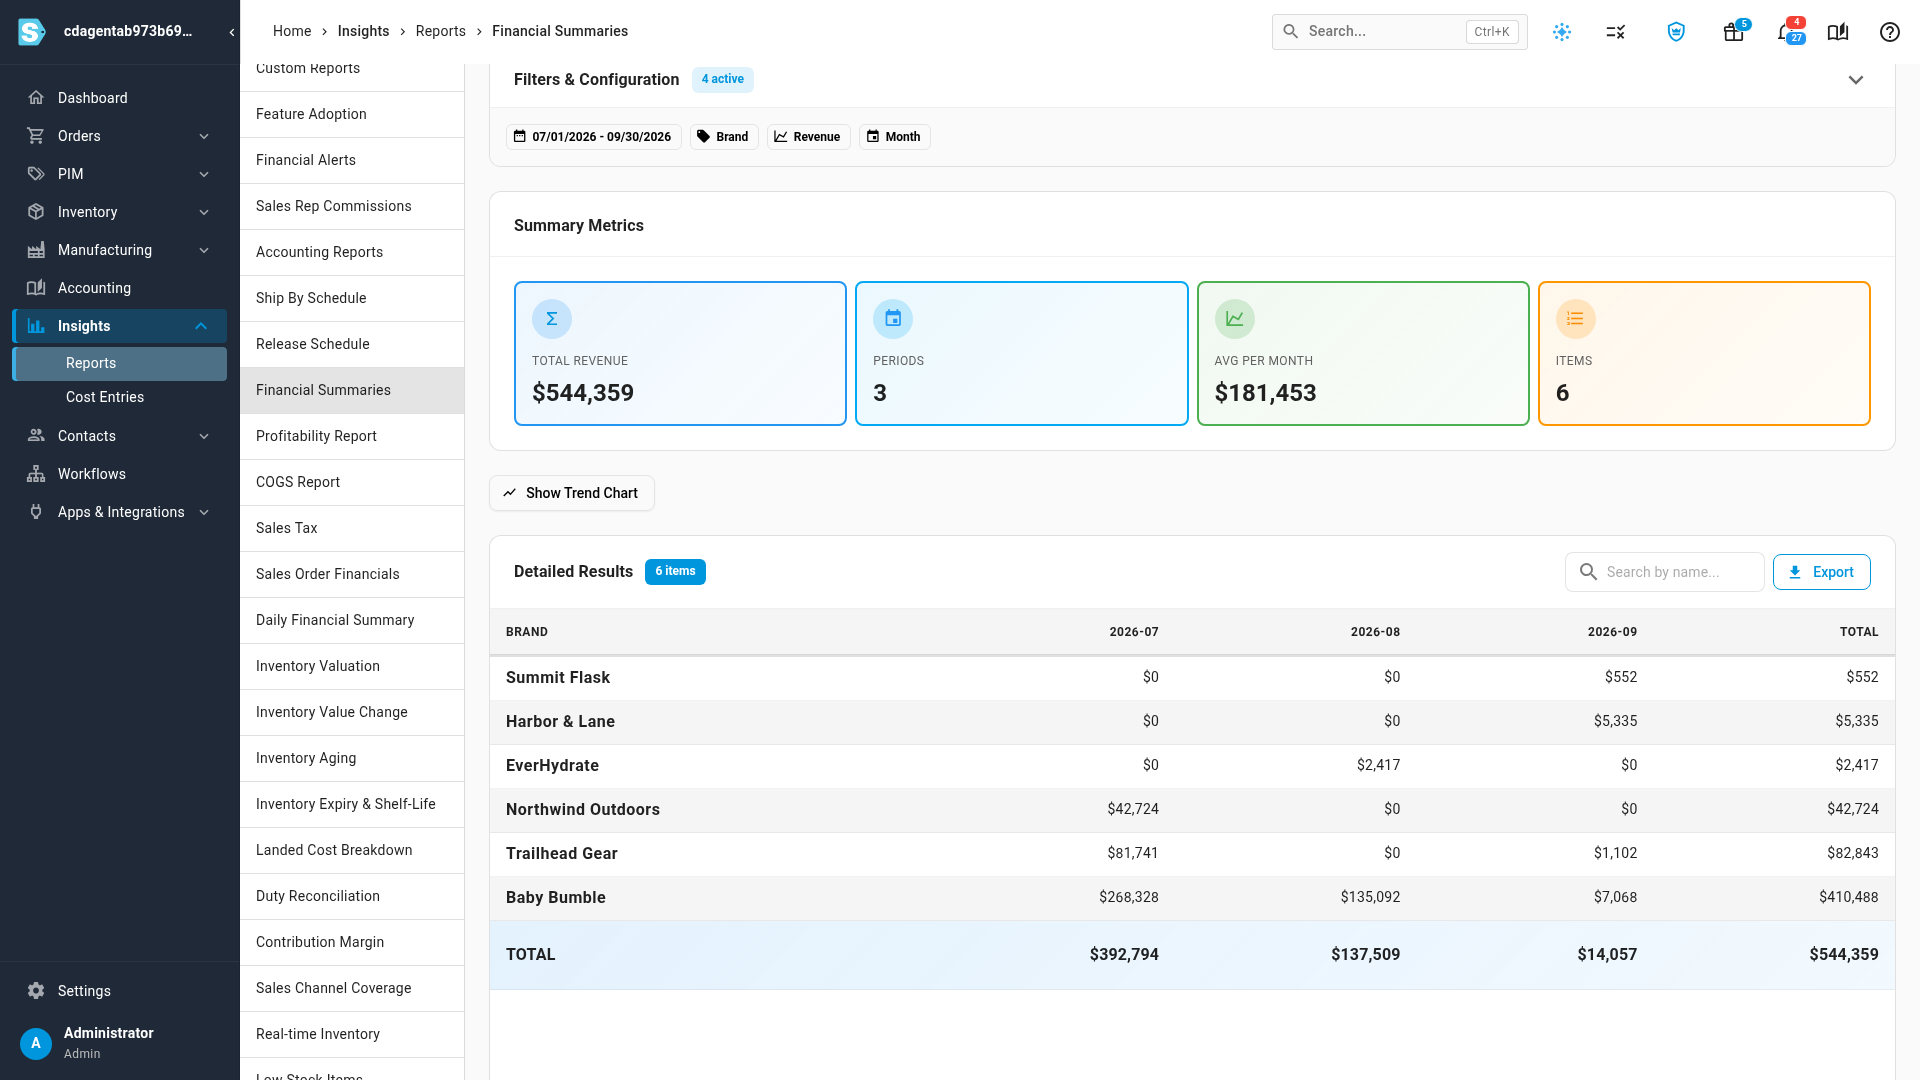Click the Periods calendar icon

pyautogui.click(x=893, y=319)
